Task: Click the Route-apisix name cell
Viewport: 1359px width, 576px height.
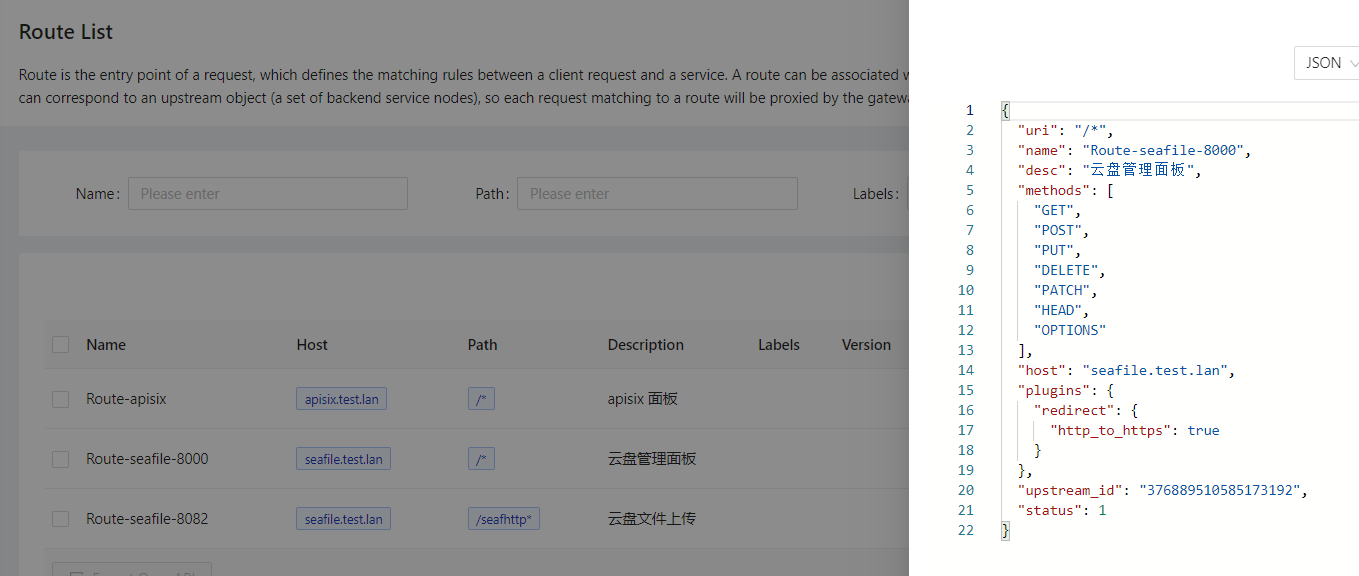Action: 126,399
